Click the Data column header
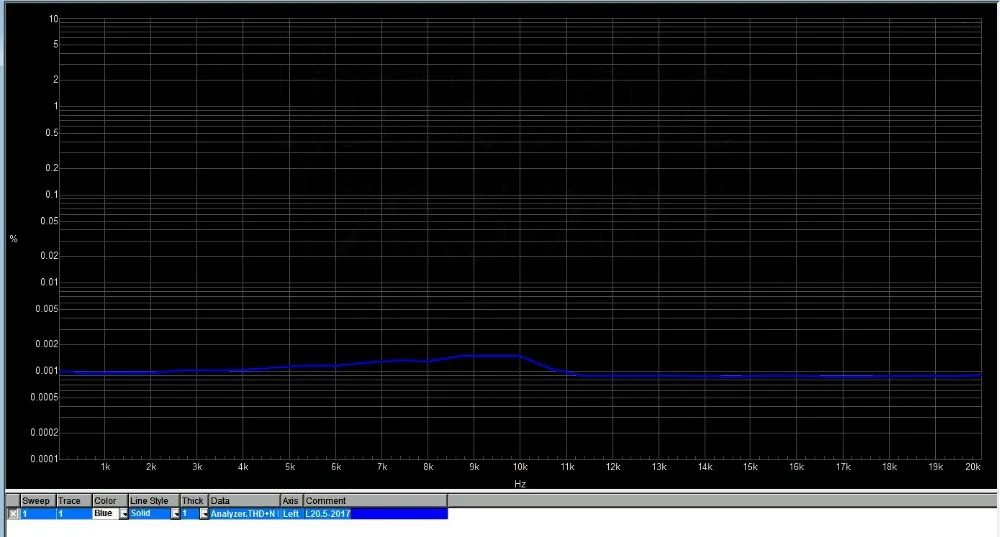1000x537 pixels. 244,501
